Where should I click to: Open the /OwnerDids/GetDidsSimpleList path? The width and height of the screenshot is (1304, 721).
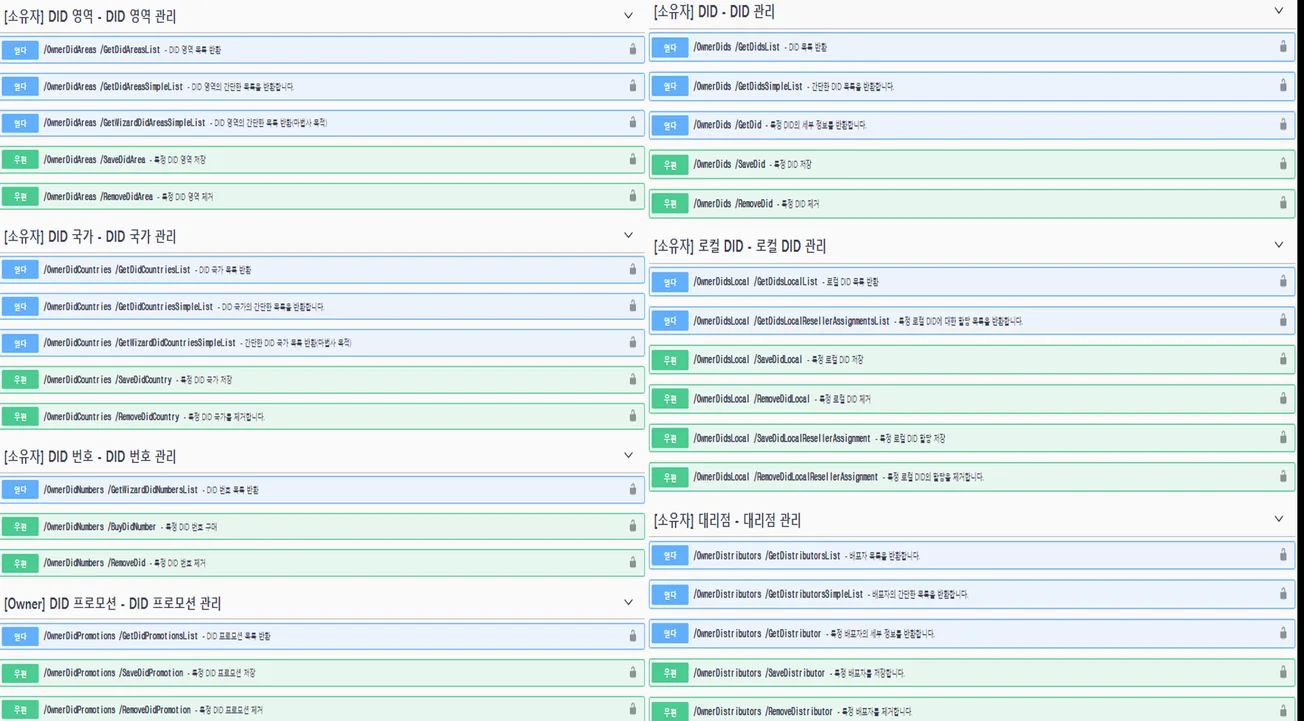[x=748, y=87]
